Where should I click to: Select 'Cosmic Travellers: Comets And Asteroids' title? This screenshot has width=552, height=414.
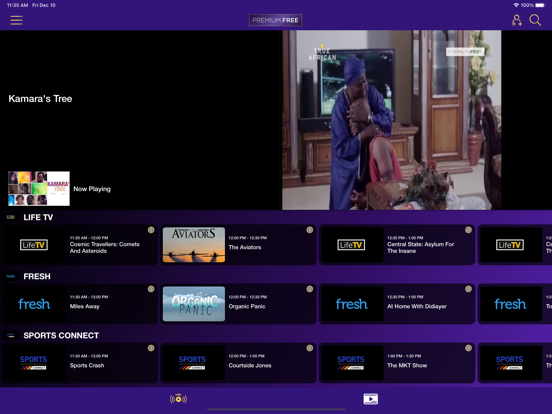pos(105,247)
